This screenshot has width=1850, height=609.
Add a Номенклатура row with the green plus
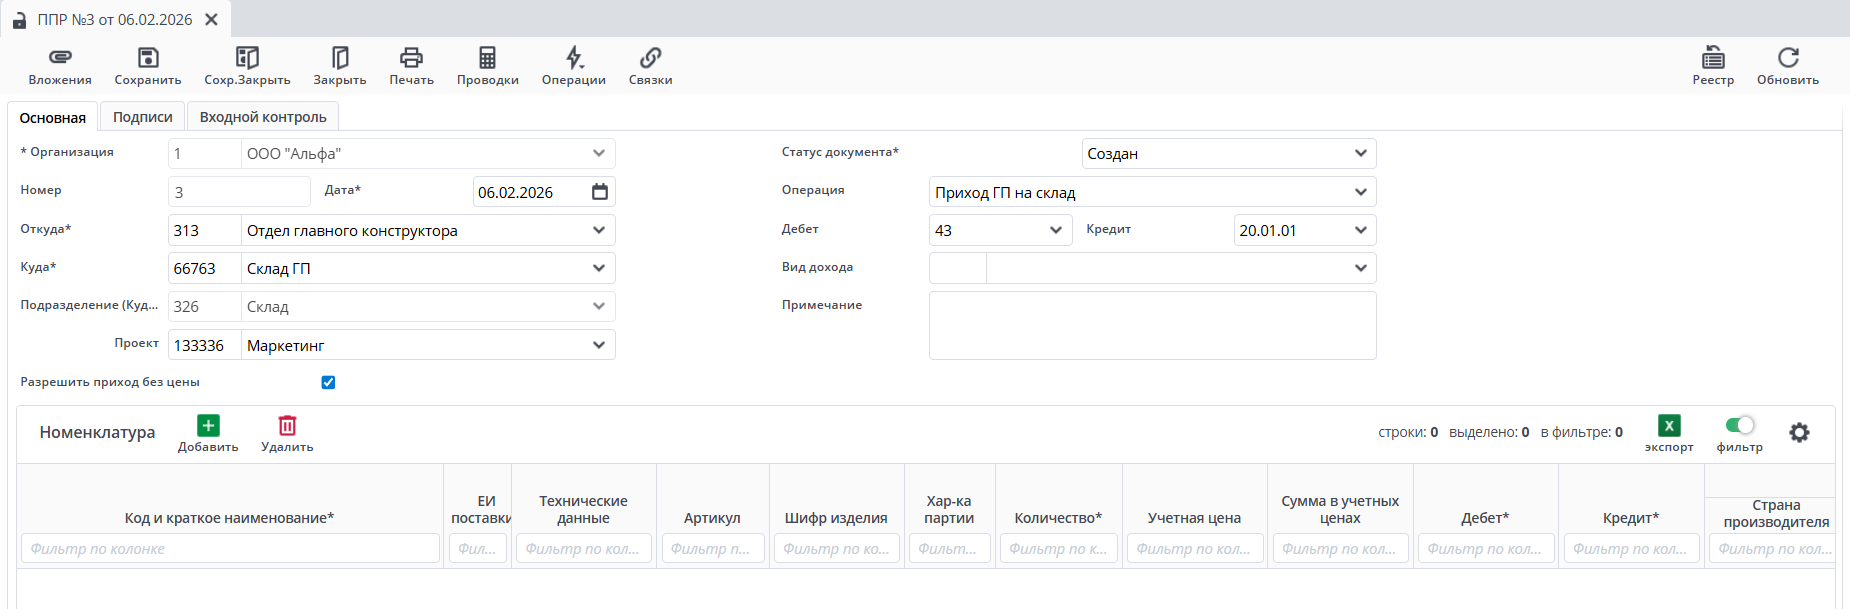[208, 426]
